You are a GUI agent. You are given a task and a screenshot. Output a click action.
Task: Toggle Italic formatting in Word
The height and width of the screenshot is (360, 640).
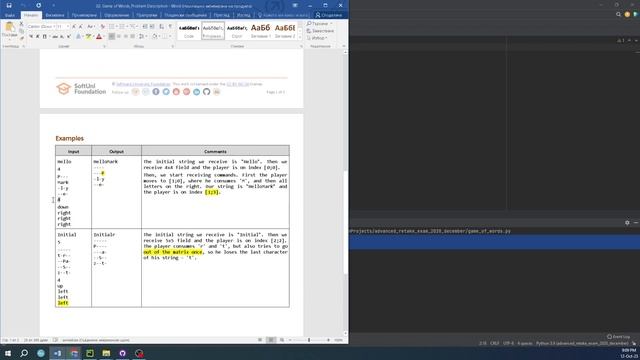point(38,37)
